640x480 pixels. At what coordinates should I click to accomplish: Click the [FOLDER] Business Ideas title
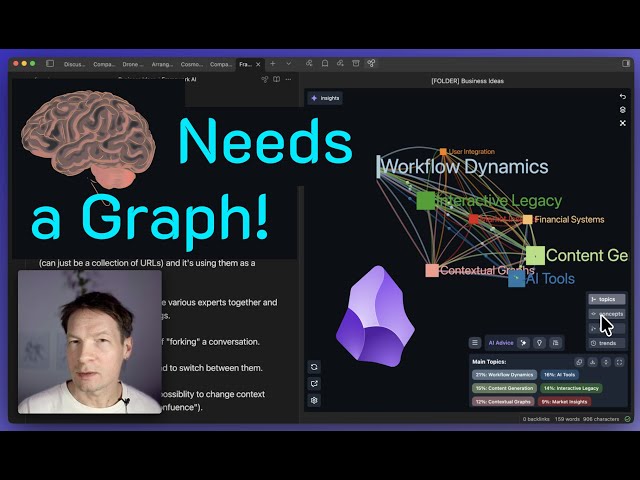pos(467,81)
